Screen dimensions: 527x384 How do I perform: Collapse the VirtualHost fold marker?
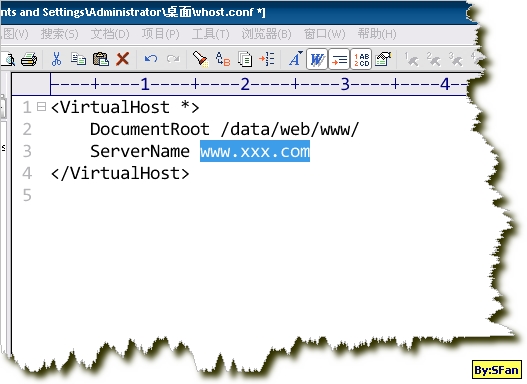click(x=41, y=107)
